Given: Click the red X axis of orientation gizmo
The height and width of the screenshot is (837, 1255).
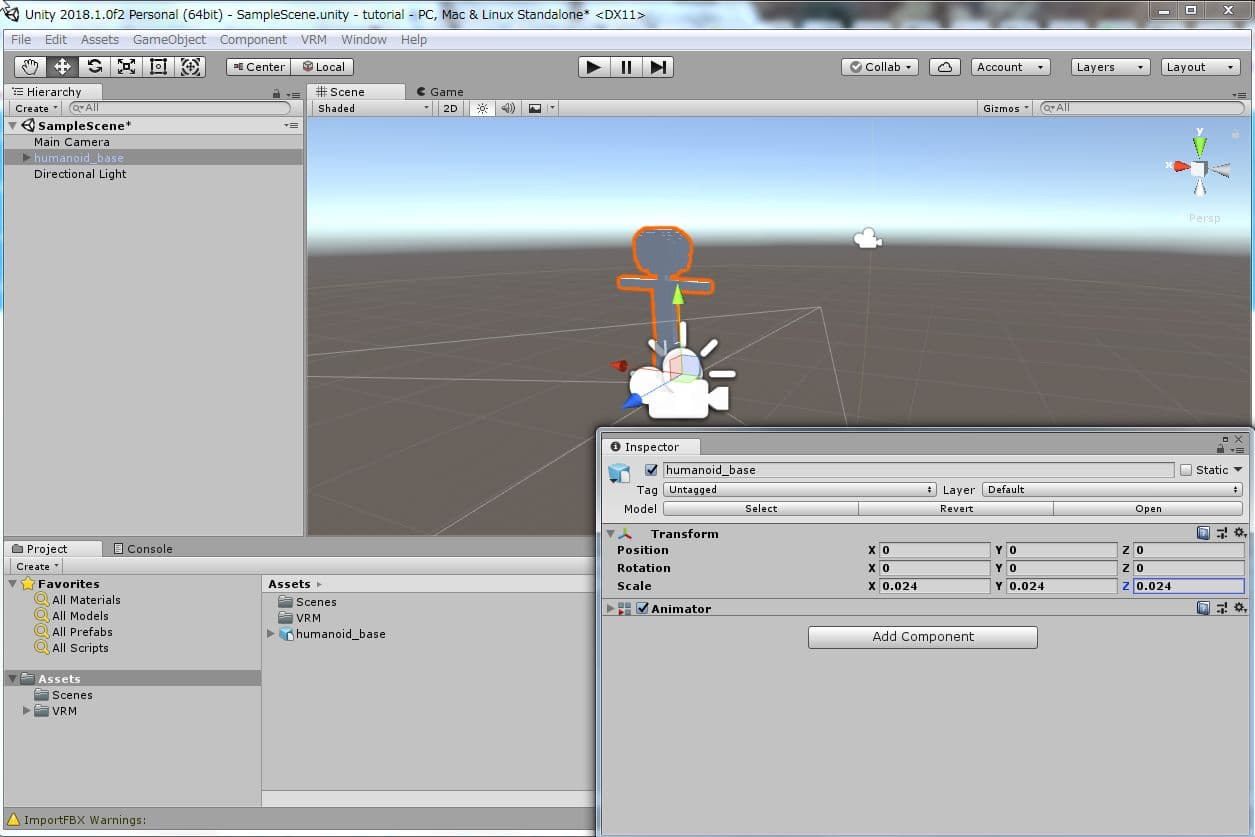Looking at the screenshot, I should [x=1181, y=167].
